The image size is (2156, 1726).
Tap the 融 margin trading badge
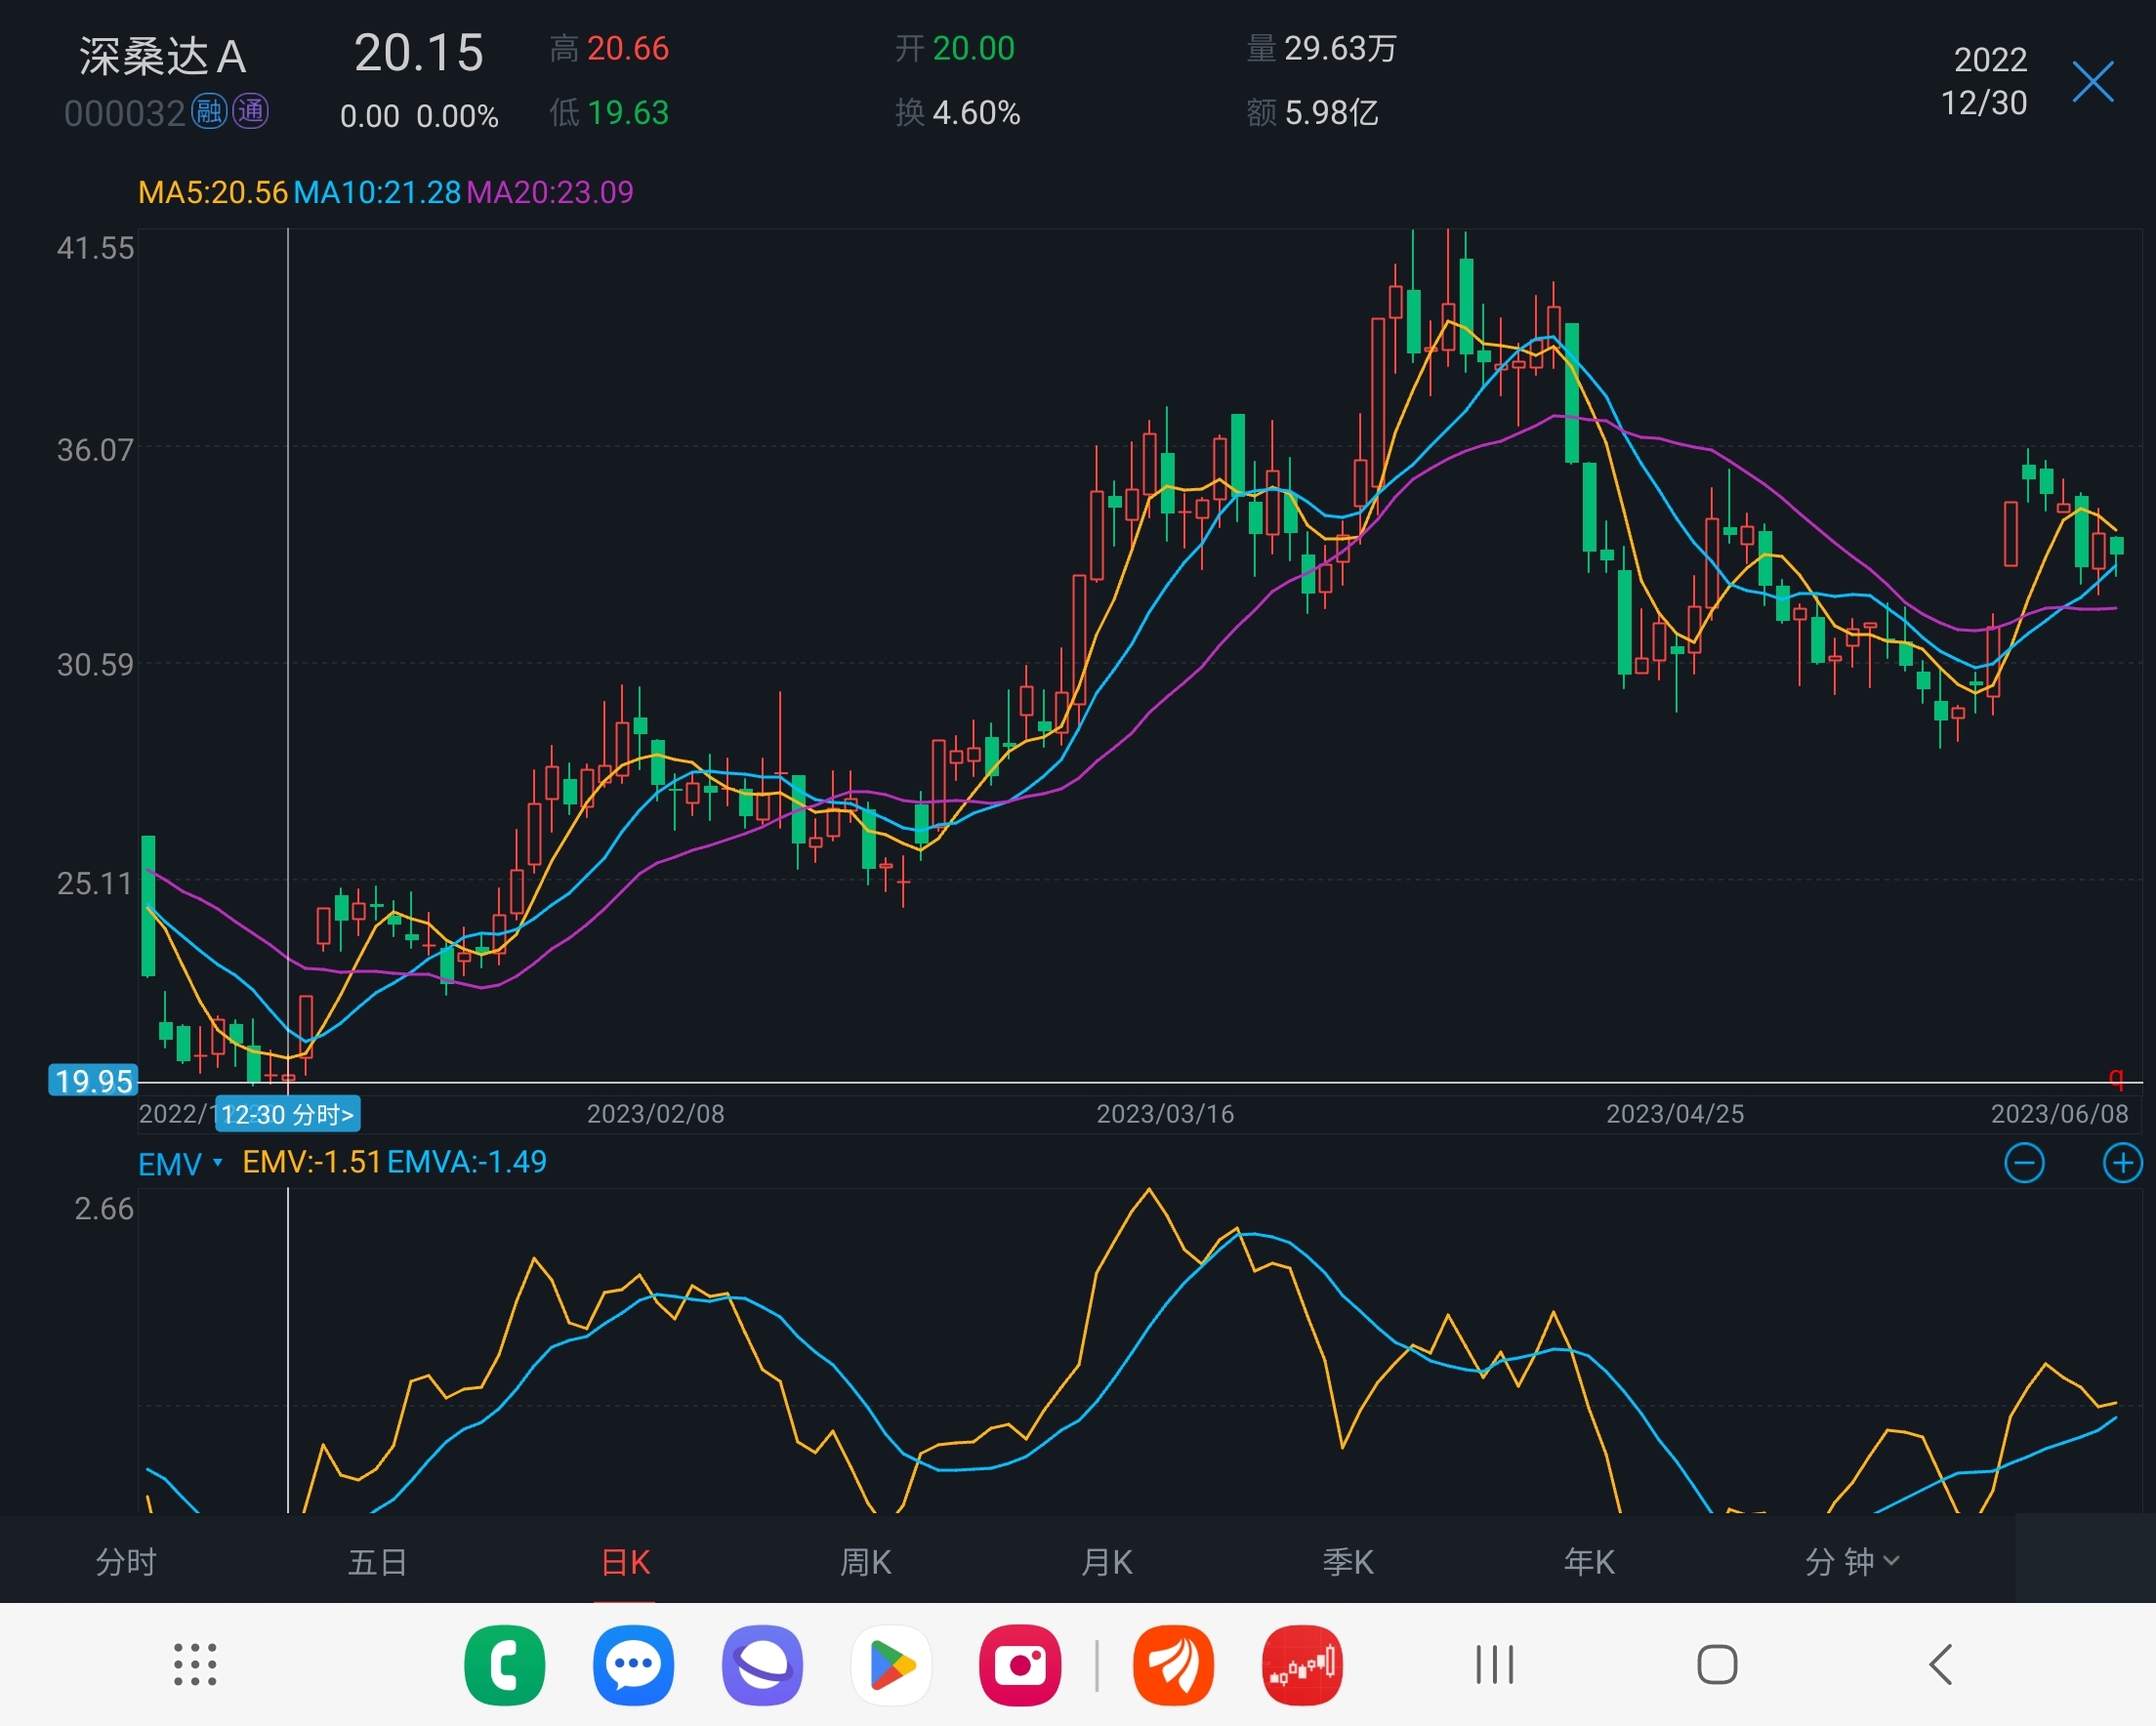209,111
